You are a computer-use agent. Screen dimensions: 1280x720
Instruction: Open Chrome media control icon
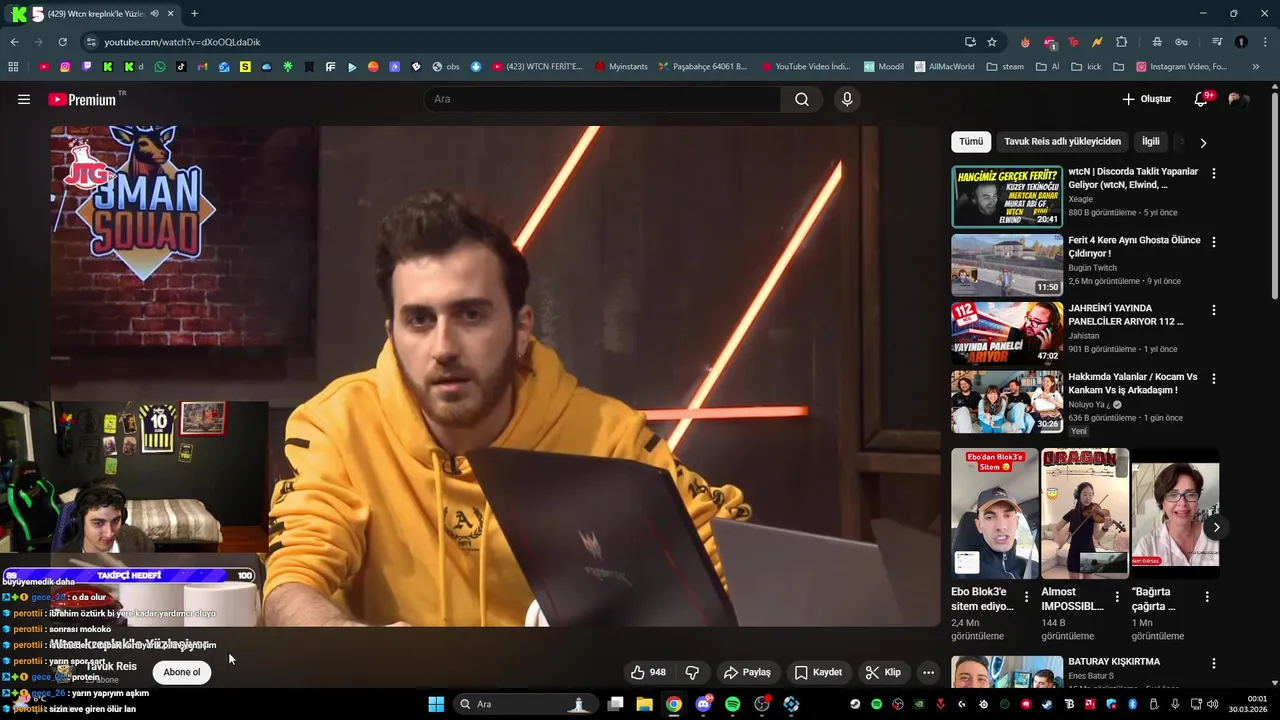[x=1217, y=42]
